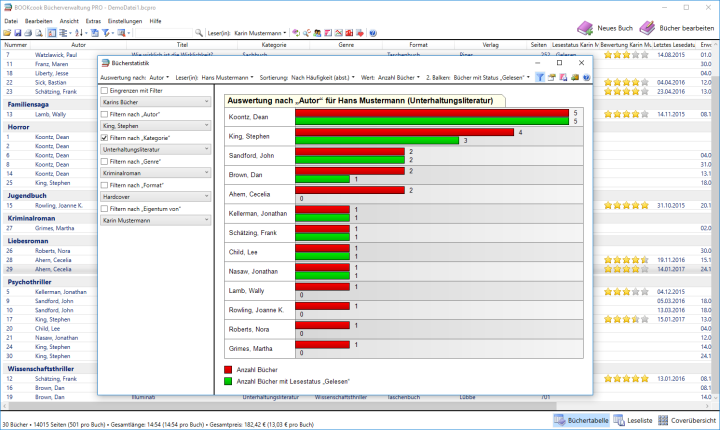Check the "Filtern nach Genre" checkbox
The width and height of the screenshot is (720, 430).
click(106, 161)
